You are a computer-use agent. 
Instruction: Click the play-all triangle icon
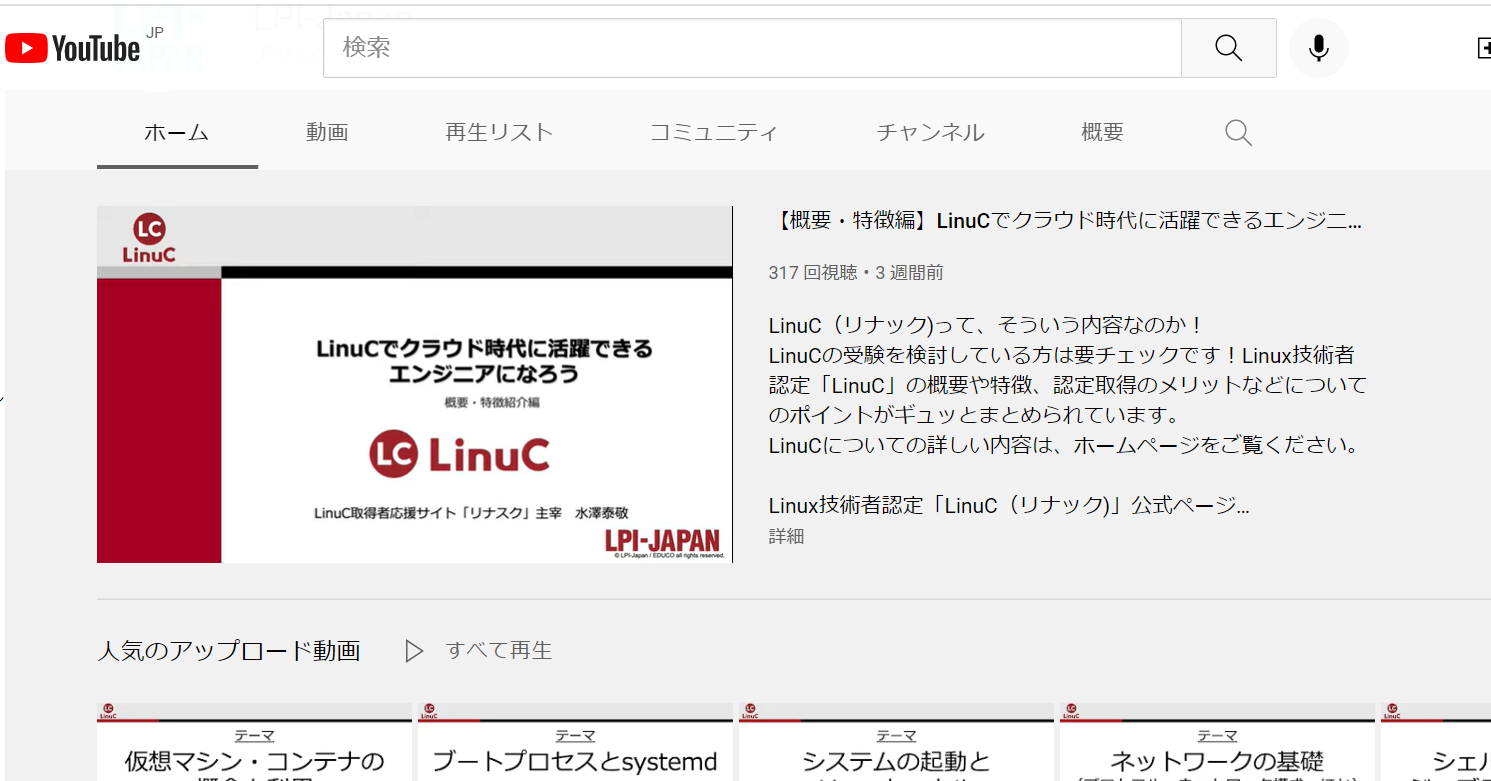[414, 651]
